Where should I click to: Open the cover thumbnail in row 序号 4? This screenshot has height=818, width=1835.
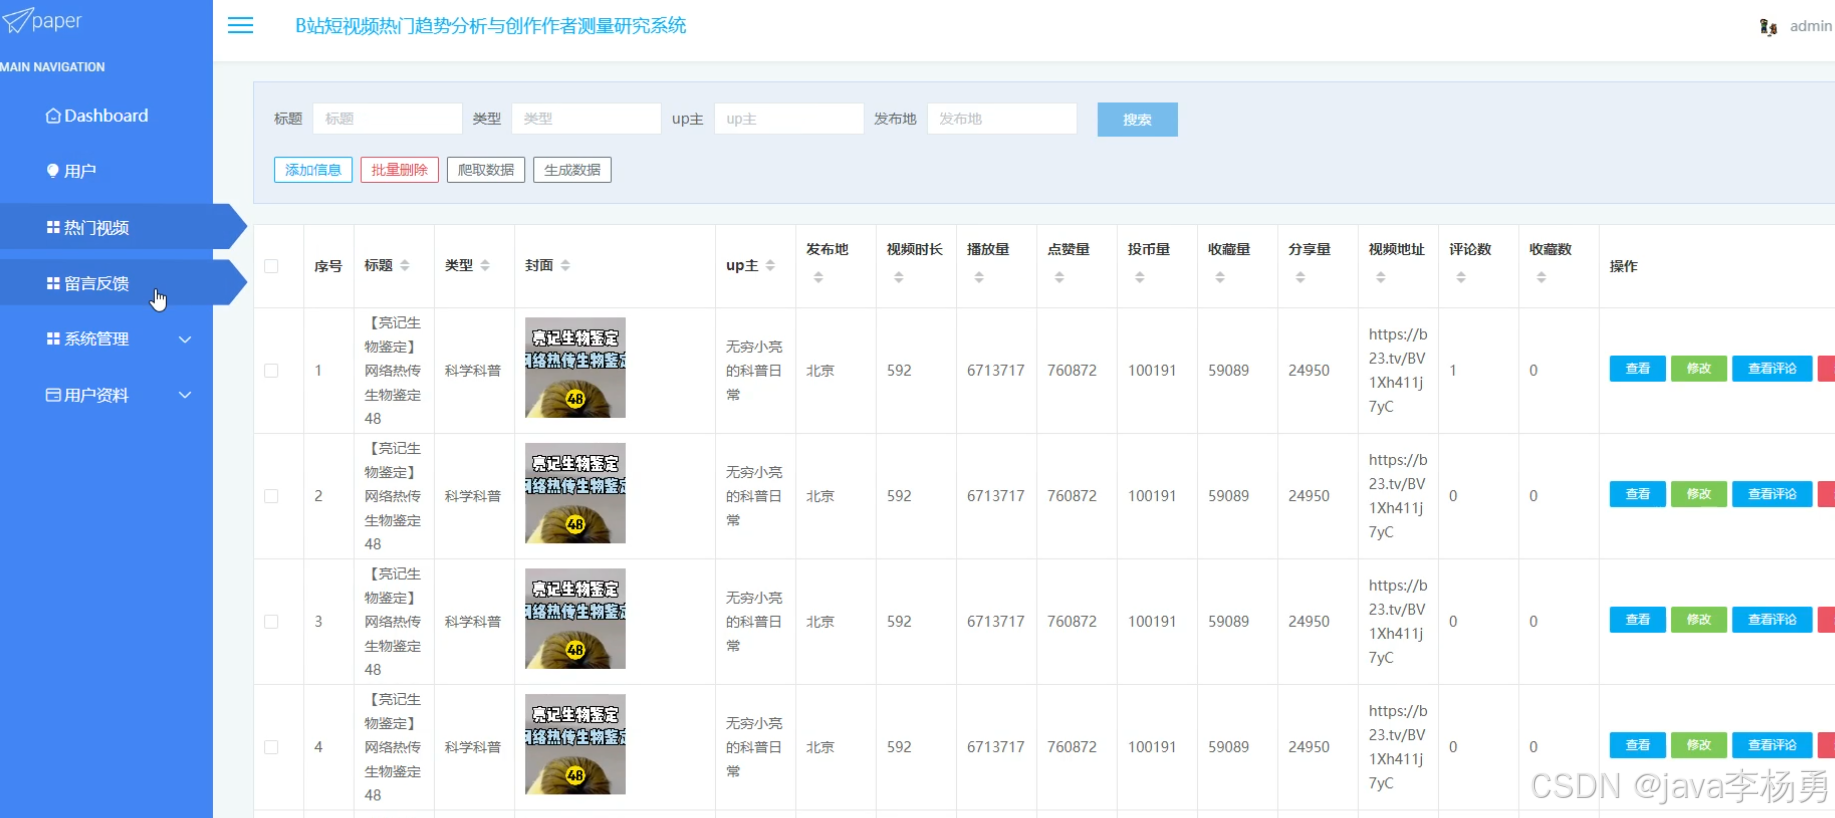(575, 744)
